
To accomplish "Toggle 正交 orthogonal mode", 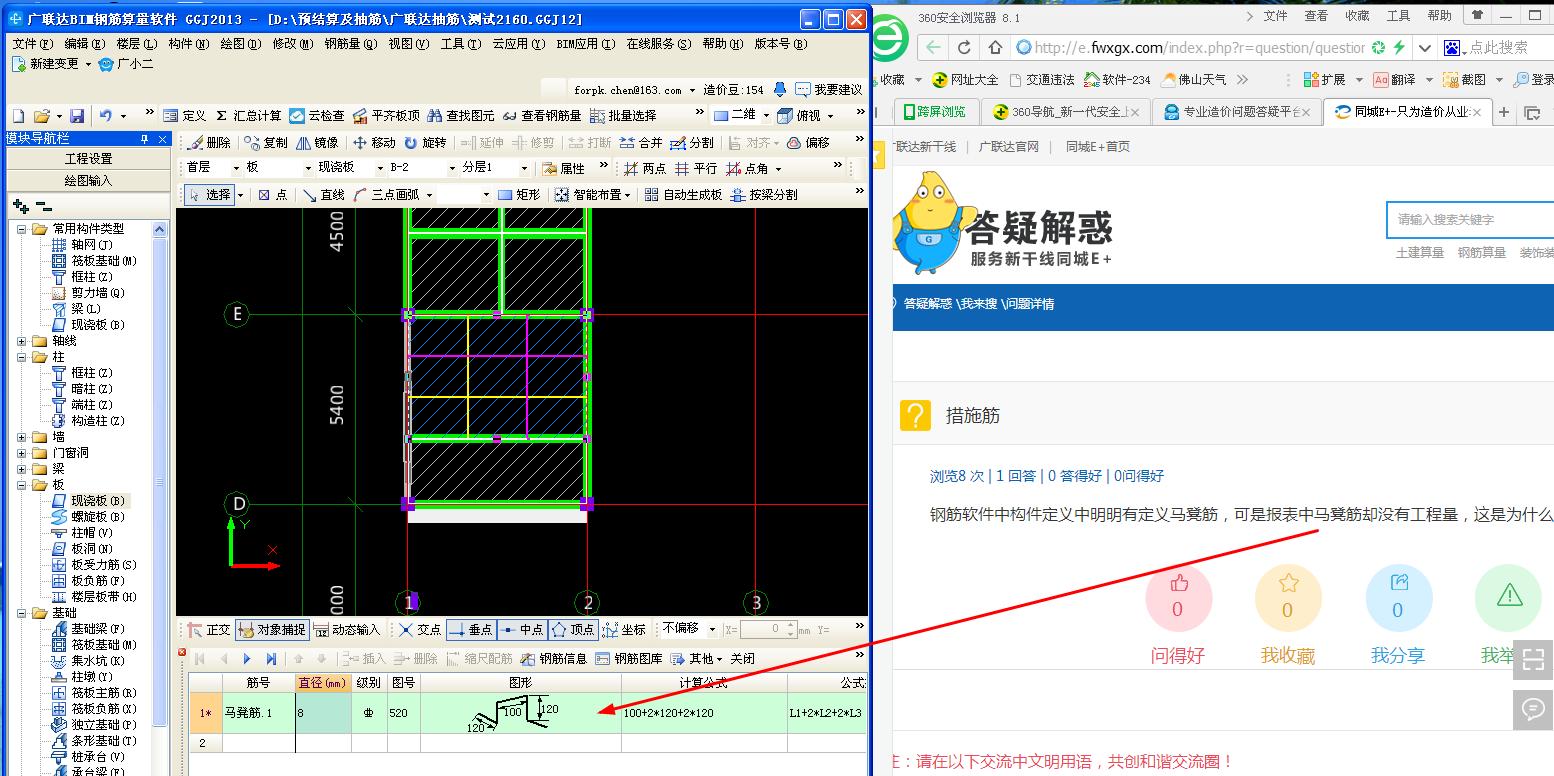I will (209, 630).
